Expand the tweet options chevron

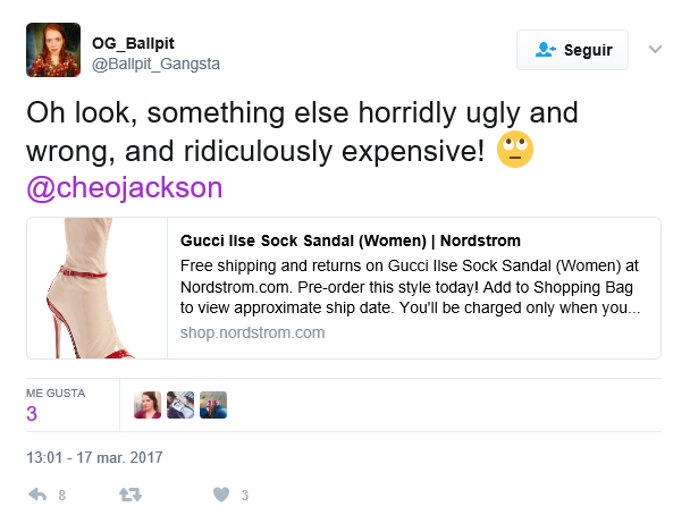(x=655, y=49)
